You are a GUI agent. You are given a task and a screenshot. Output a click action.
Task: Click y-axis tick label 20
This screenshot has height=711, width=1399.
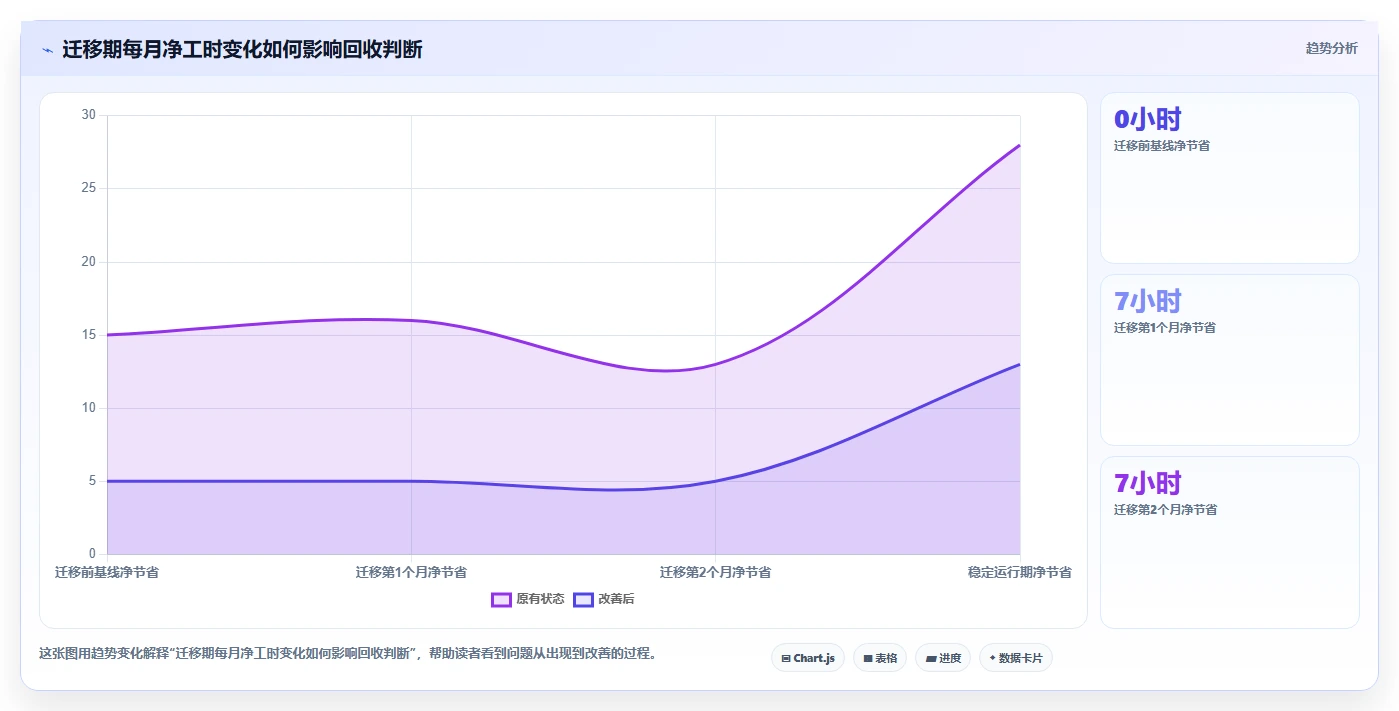click(89, 262)
